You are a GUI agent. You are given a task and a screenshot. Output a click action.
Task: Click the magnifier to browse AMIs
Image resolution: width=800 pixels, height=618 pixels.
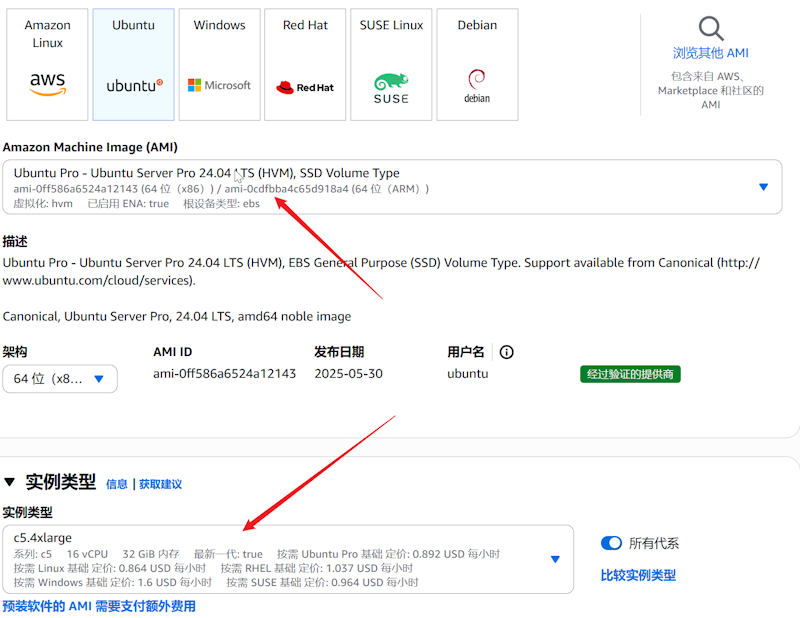point(710,28)
